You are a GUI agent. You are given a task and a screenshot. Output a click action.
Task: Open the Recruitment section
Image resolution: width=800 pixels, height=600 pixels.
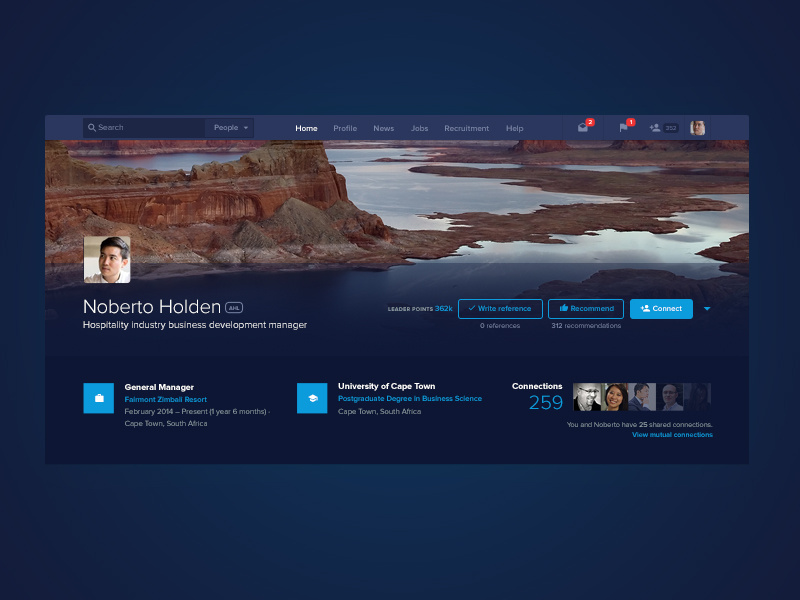click(x=466, y=128)
